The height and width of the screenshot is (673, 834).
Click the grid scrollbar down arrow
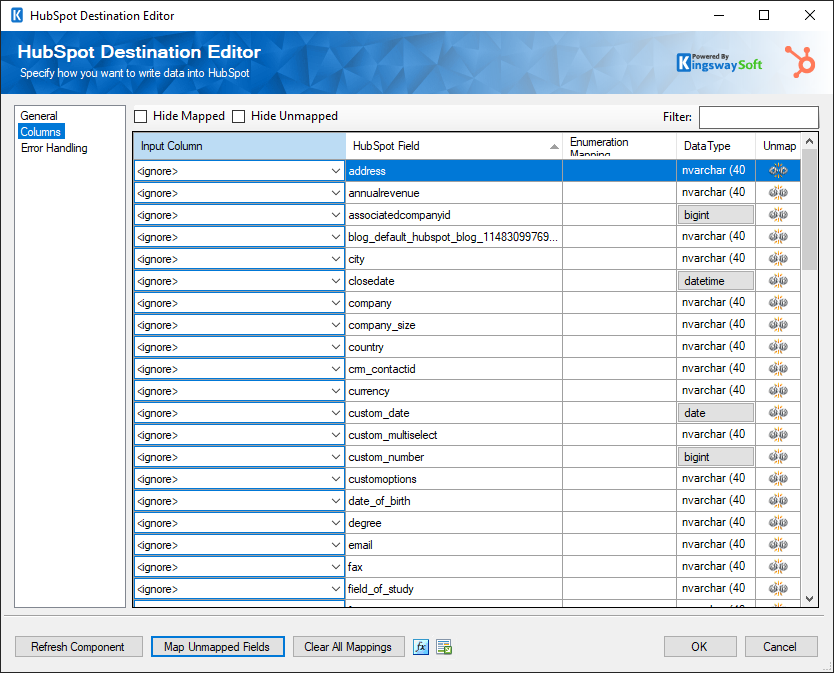pyautogui.click(x=810, y=599)
